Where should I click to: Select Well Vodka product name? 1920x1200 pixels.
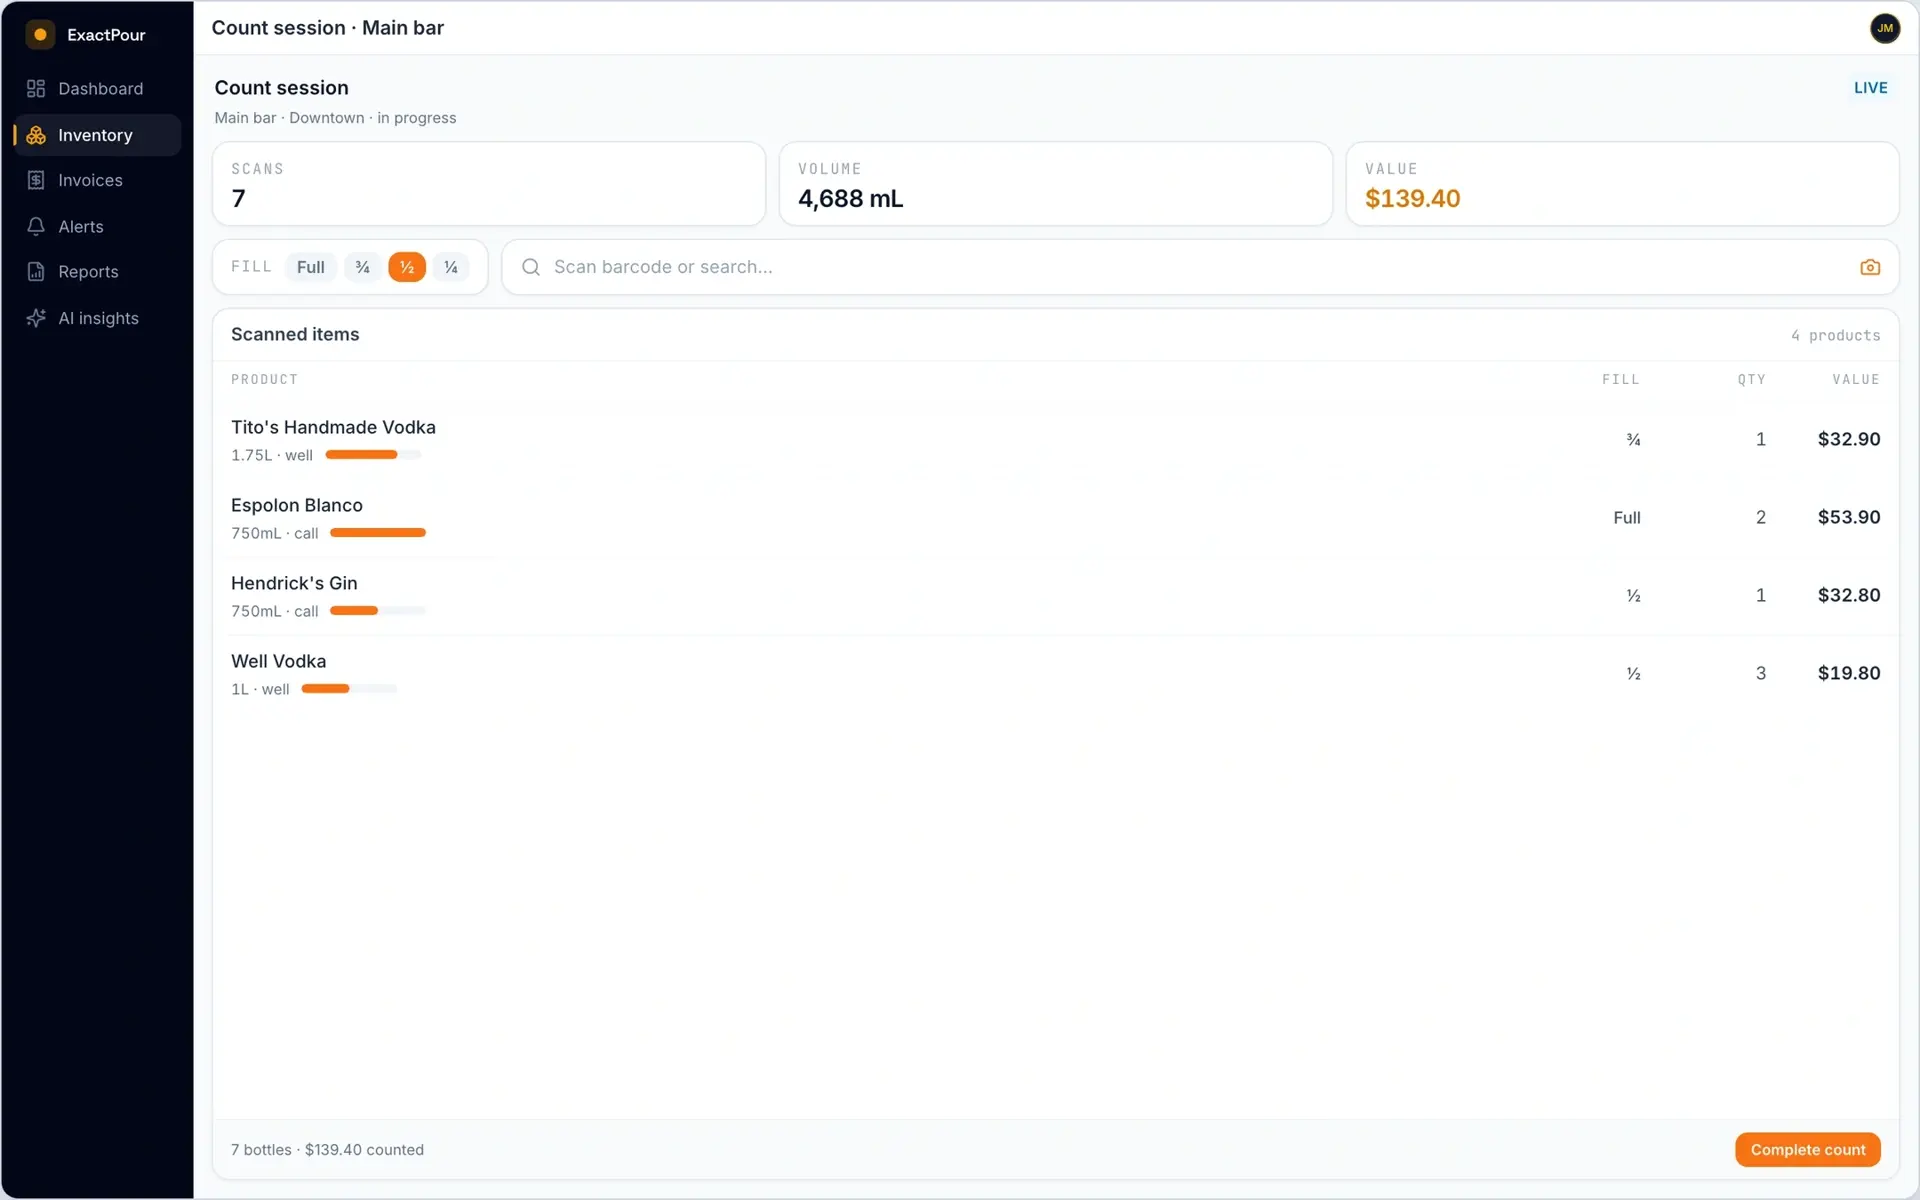pyautogui.click(x=278, y=661)
